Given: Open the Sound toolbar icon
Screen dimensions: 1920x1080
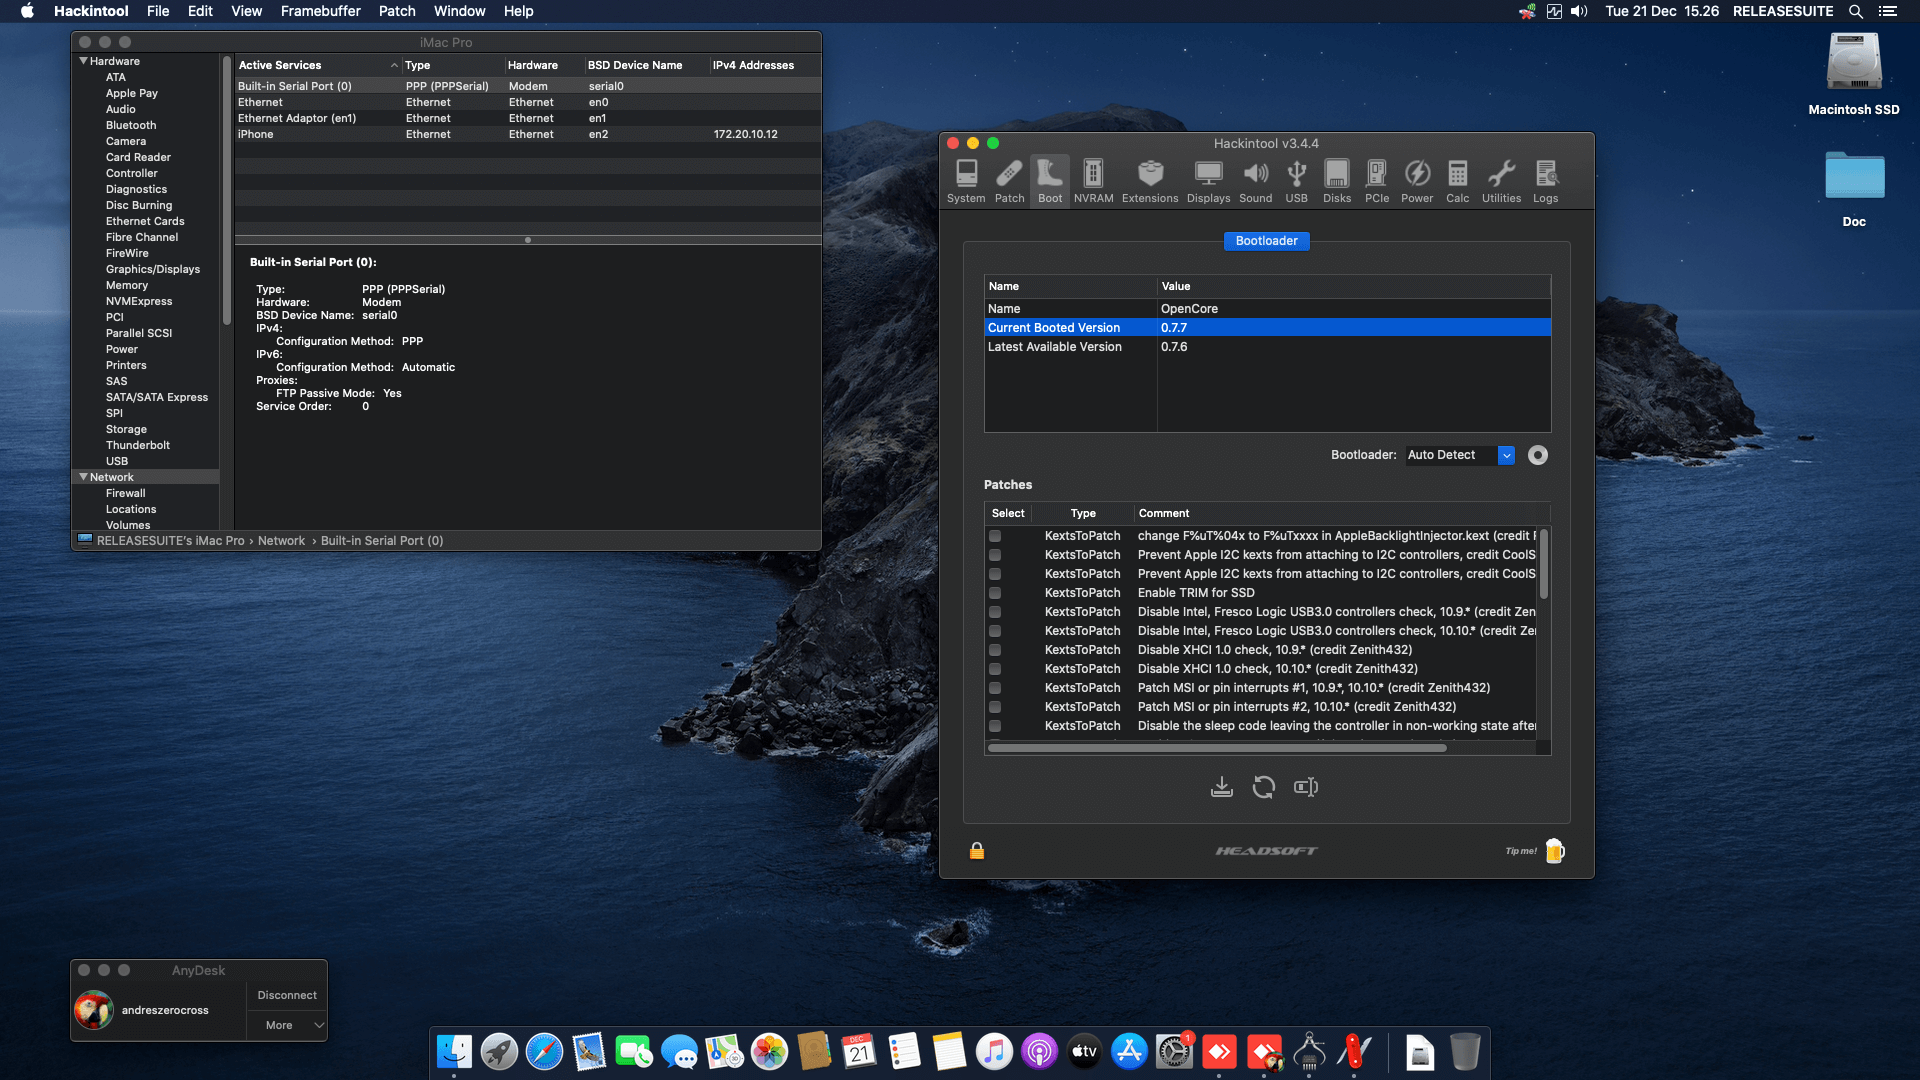Looking at the screenshot, I should pyautogui.click(x=1255, y=181).
